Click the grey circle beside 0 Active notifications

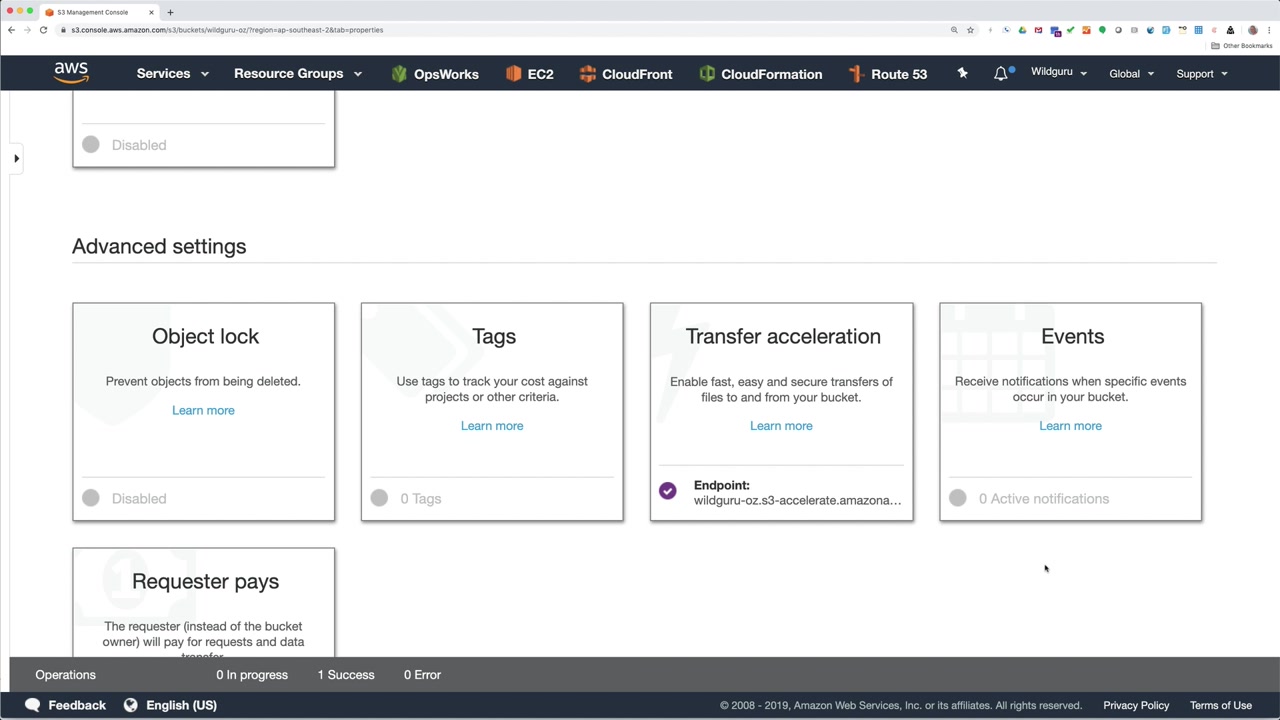[957, 498]
